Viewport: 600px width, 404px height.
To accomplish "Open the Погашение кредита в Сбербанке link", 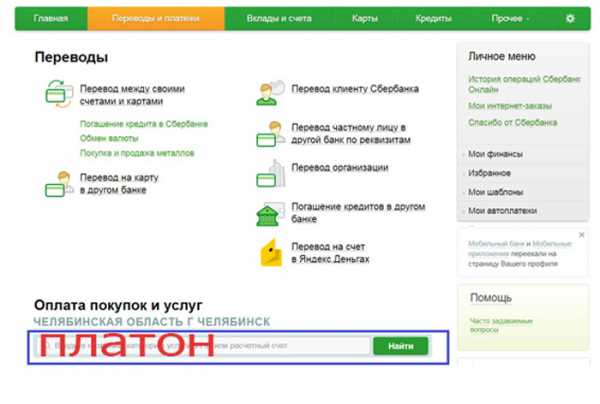I will (144, 124).
